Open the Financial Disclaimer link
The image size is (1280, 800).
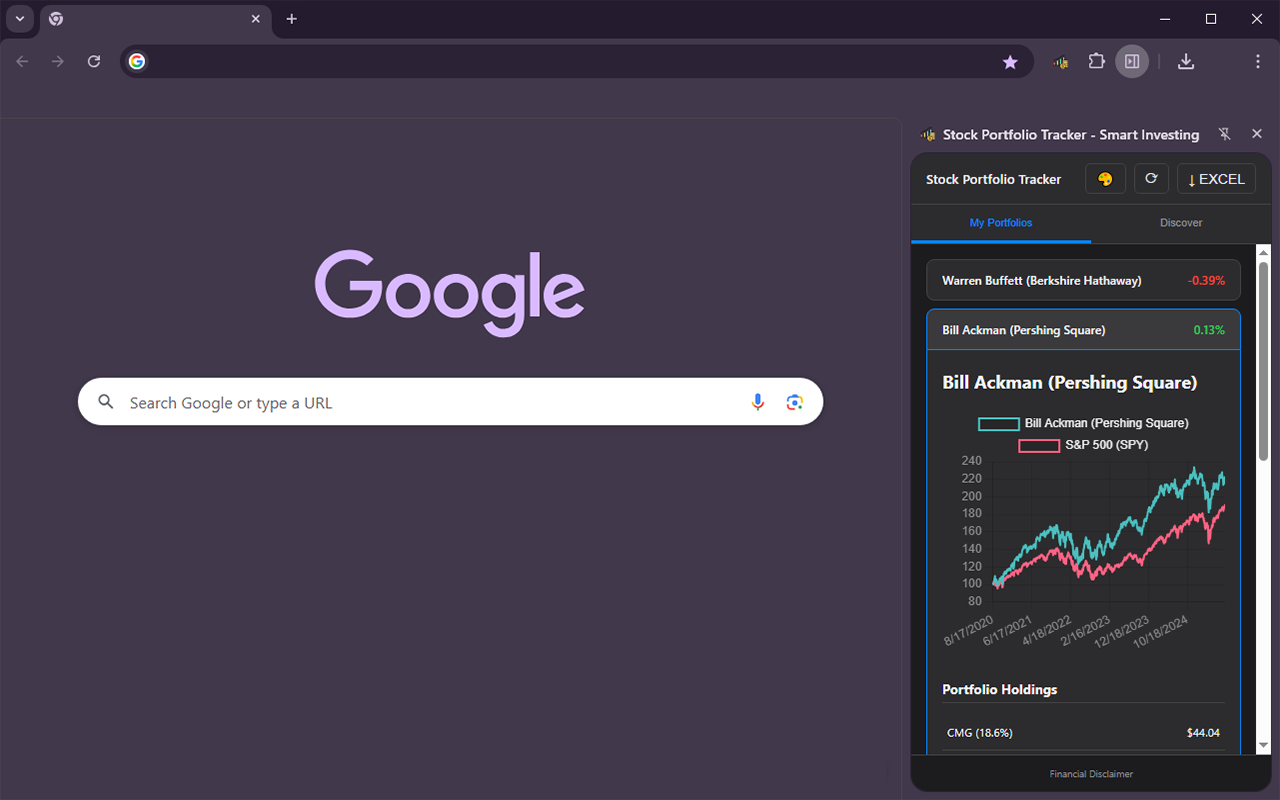pyautogui.click(x=1091, y=774)
